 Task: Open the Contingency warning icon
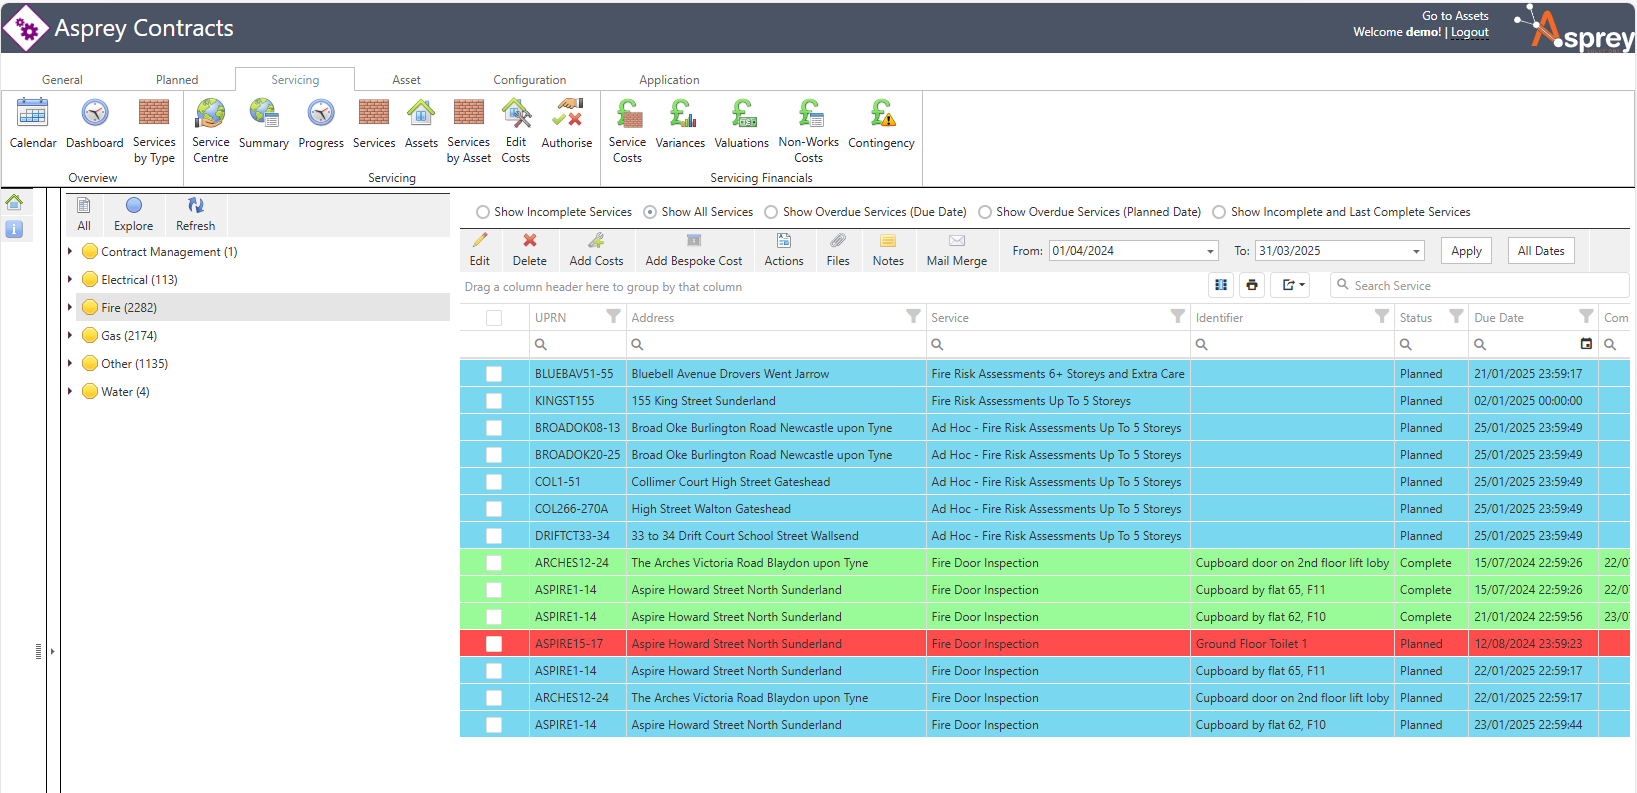click(881, 114)
